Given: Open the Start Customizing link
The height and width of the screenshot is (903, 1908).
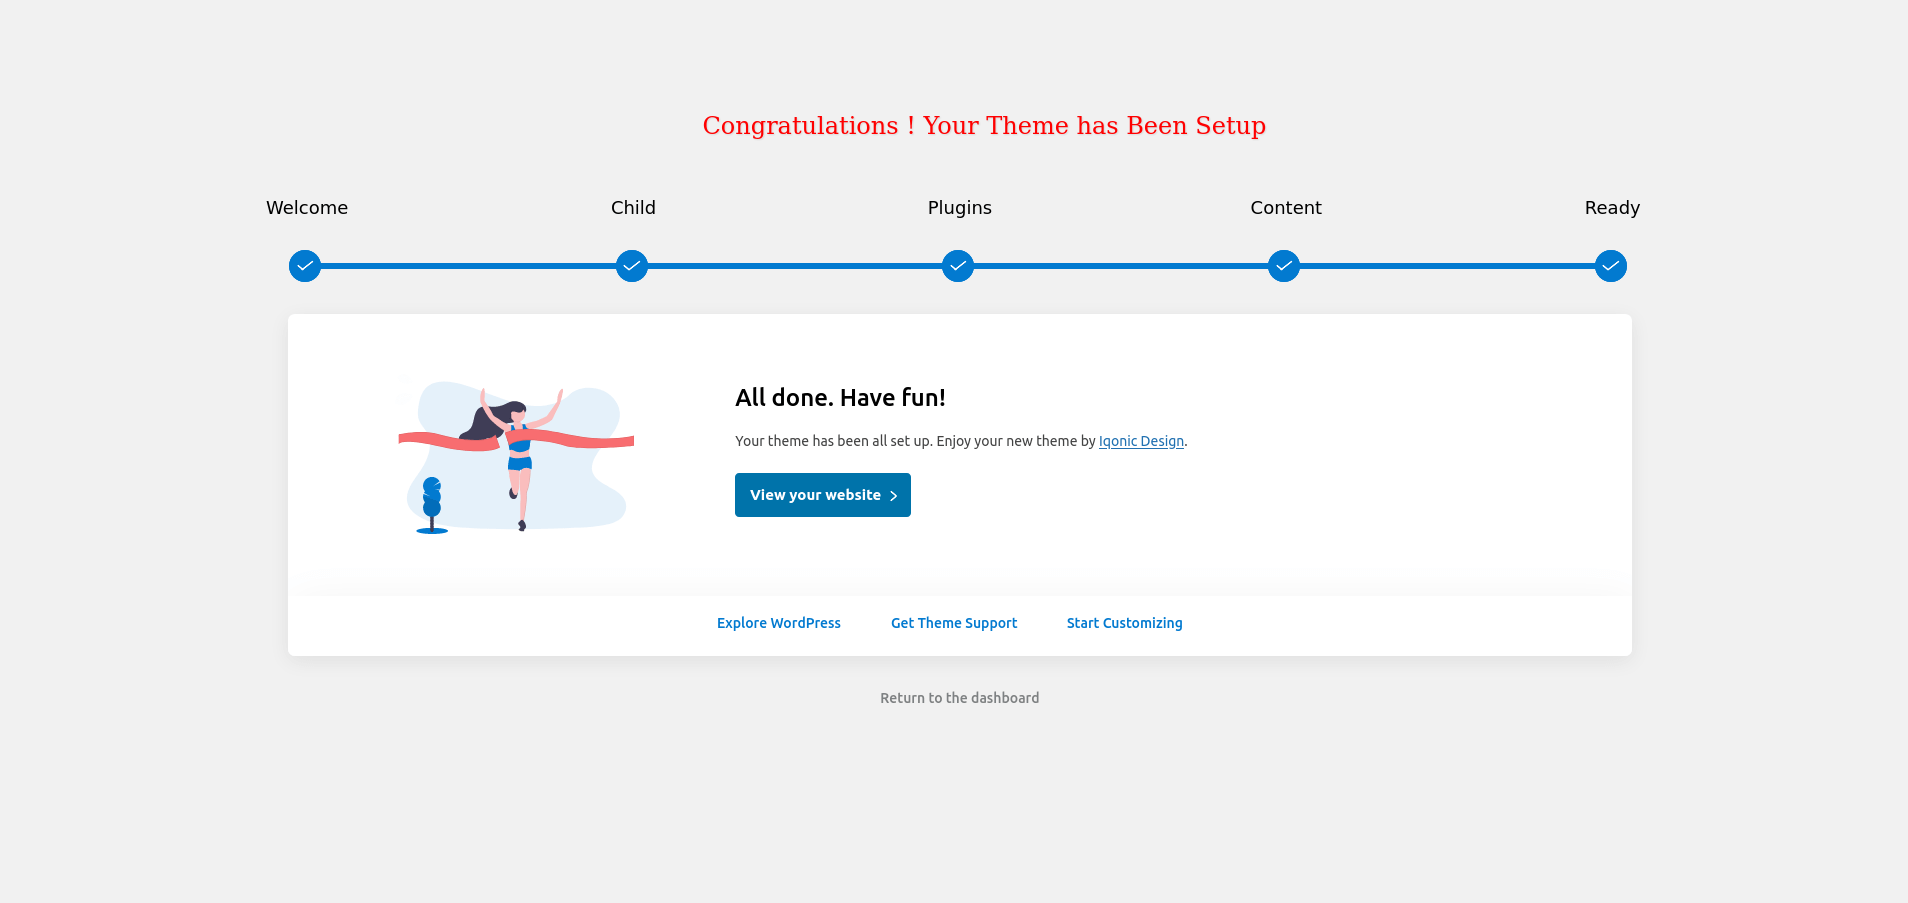Looking at the screenshot, I should tap(1125, 623).
